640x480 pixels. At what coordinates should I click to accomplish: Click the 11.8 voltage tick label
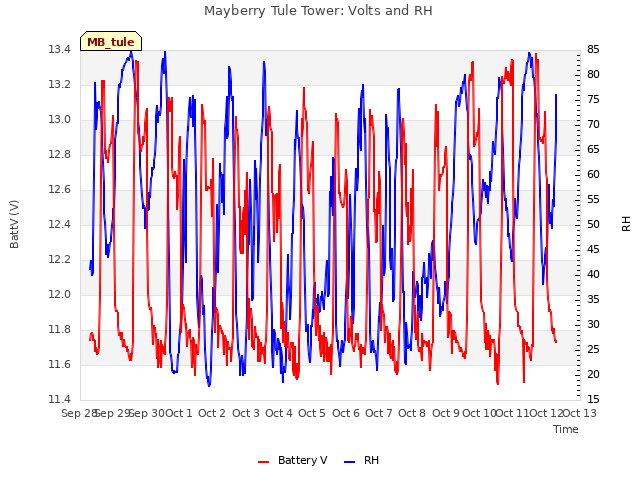[59, 329]
